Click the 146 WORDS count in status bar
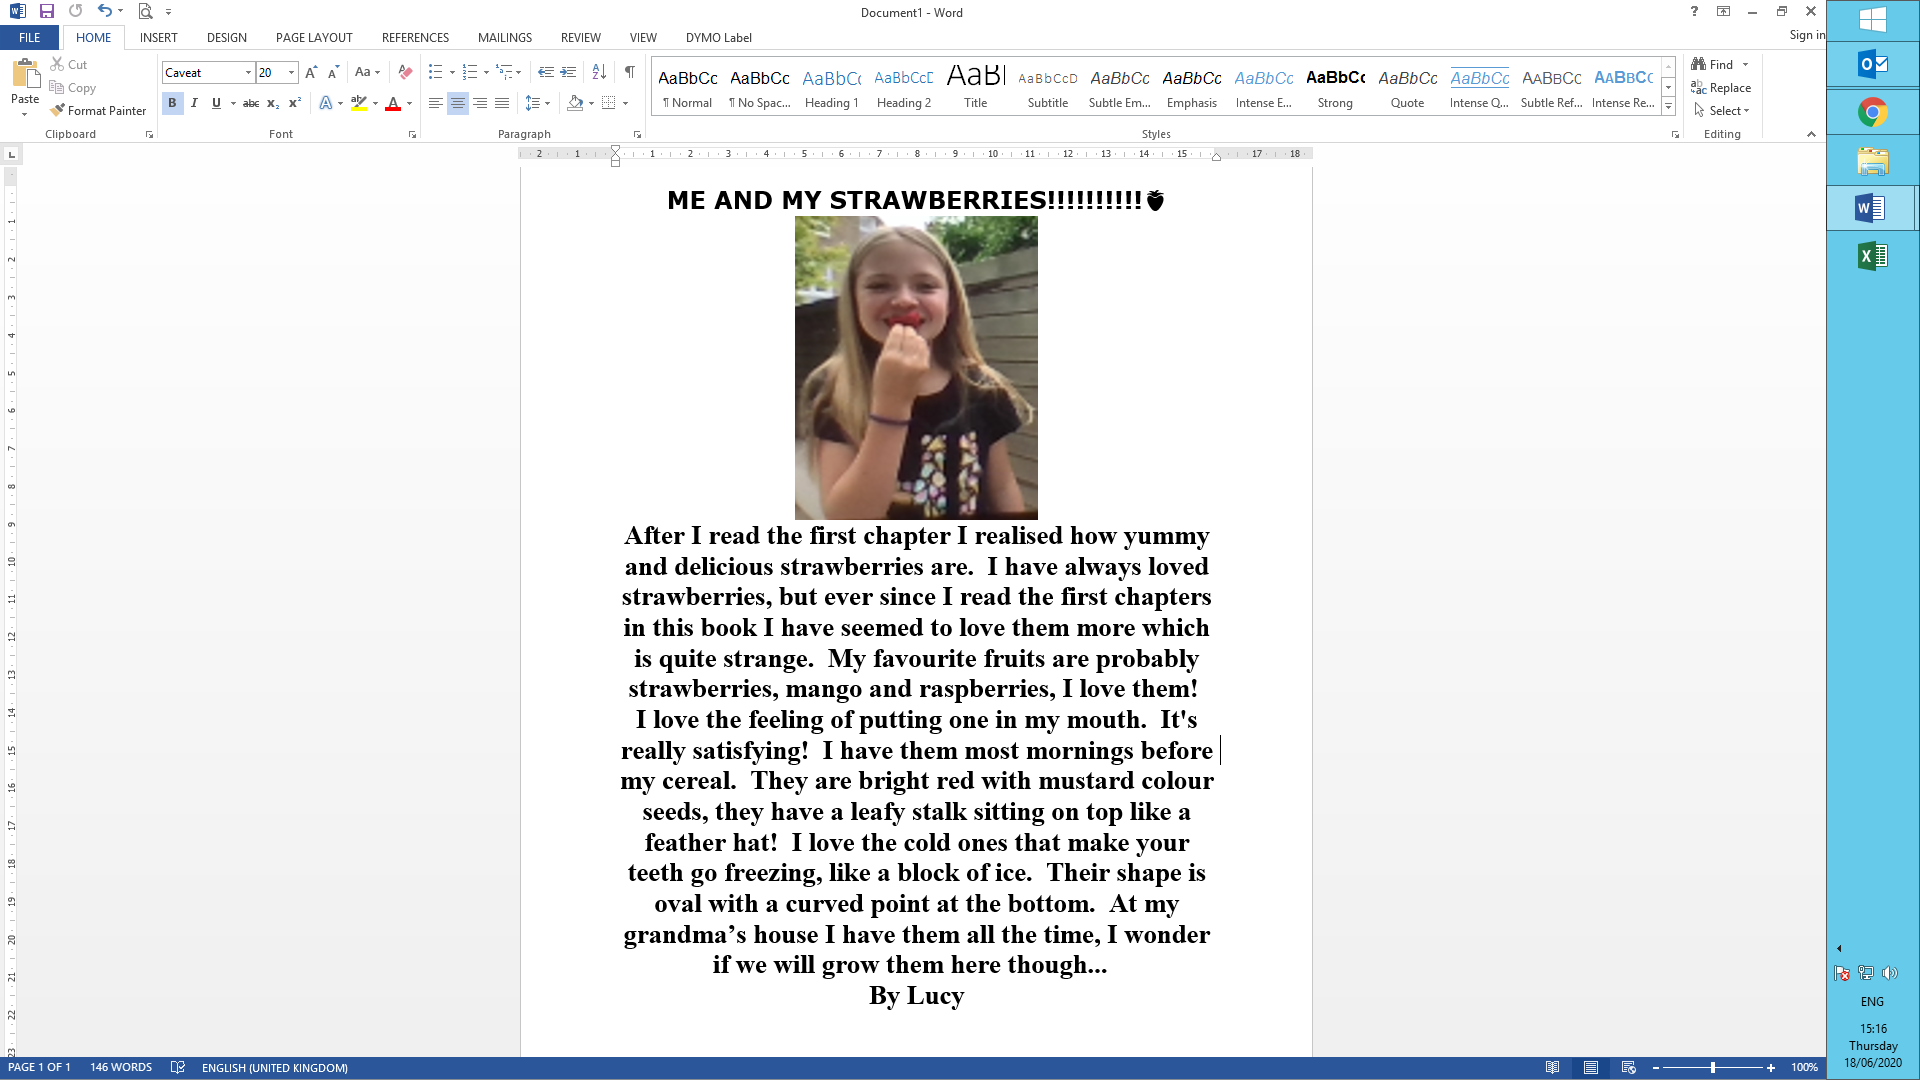Viewport: 1920px width, 1080px height. 121,1067
